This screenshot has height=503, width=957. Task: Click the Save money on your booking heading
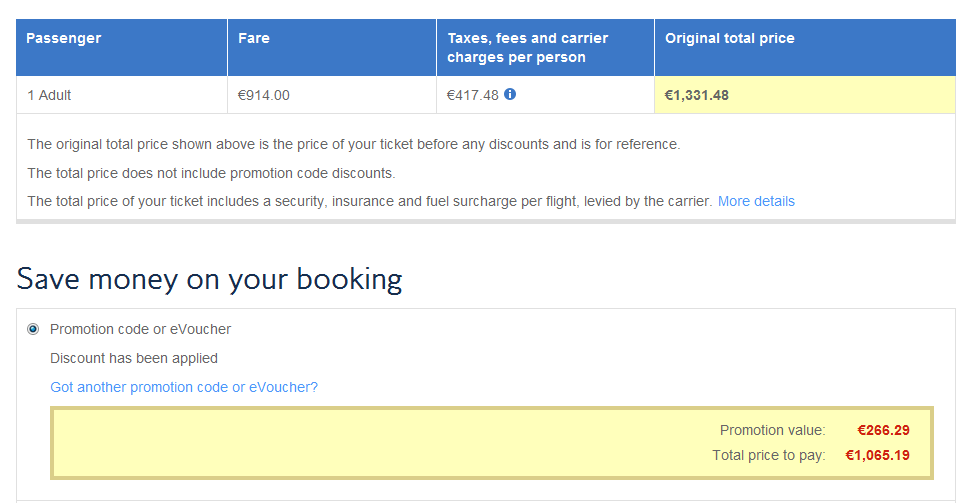pyautogui.click(x=209, y=279)
